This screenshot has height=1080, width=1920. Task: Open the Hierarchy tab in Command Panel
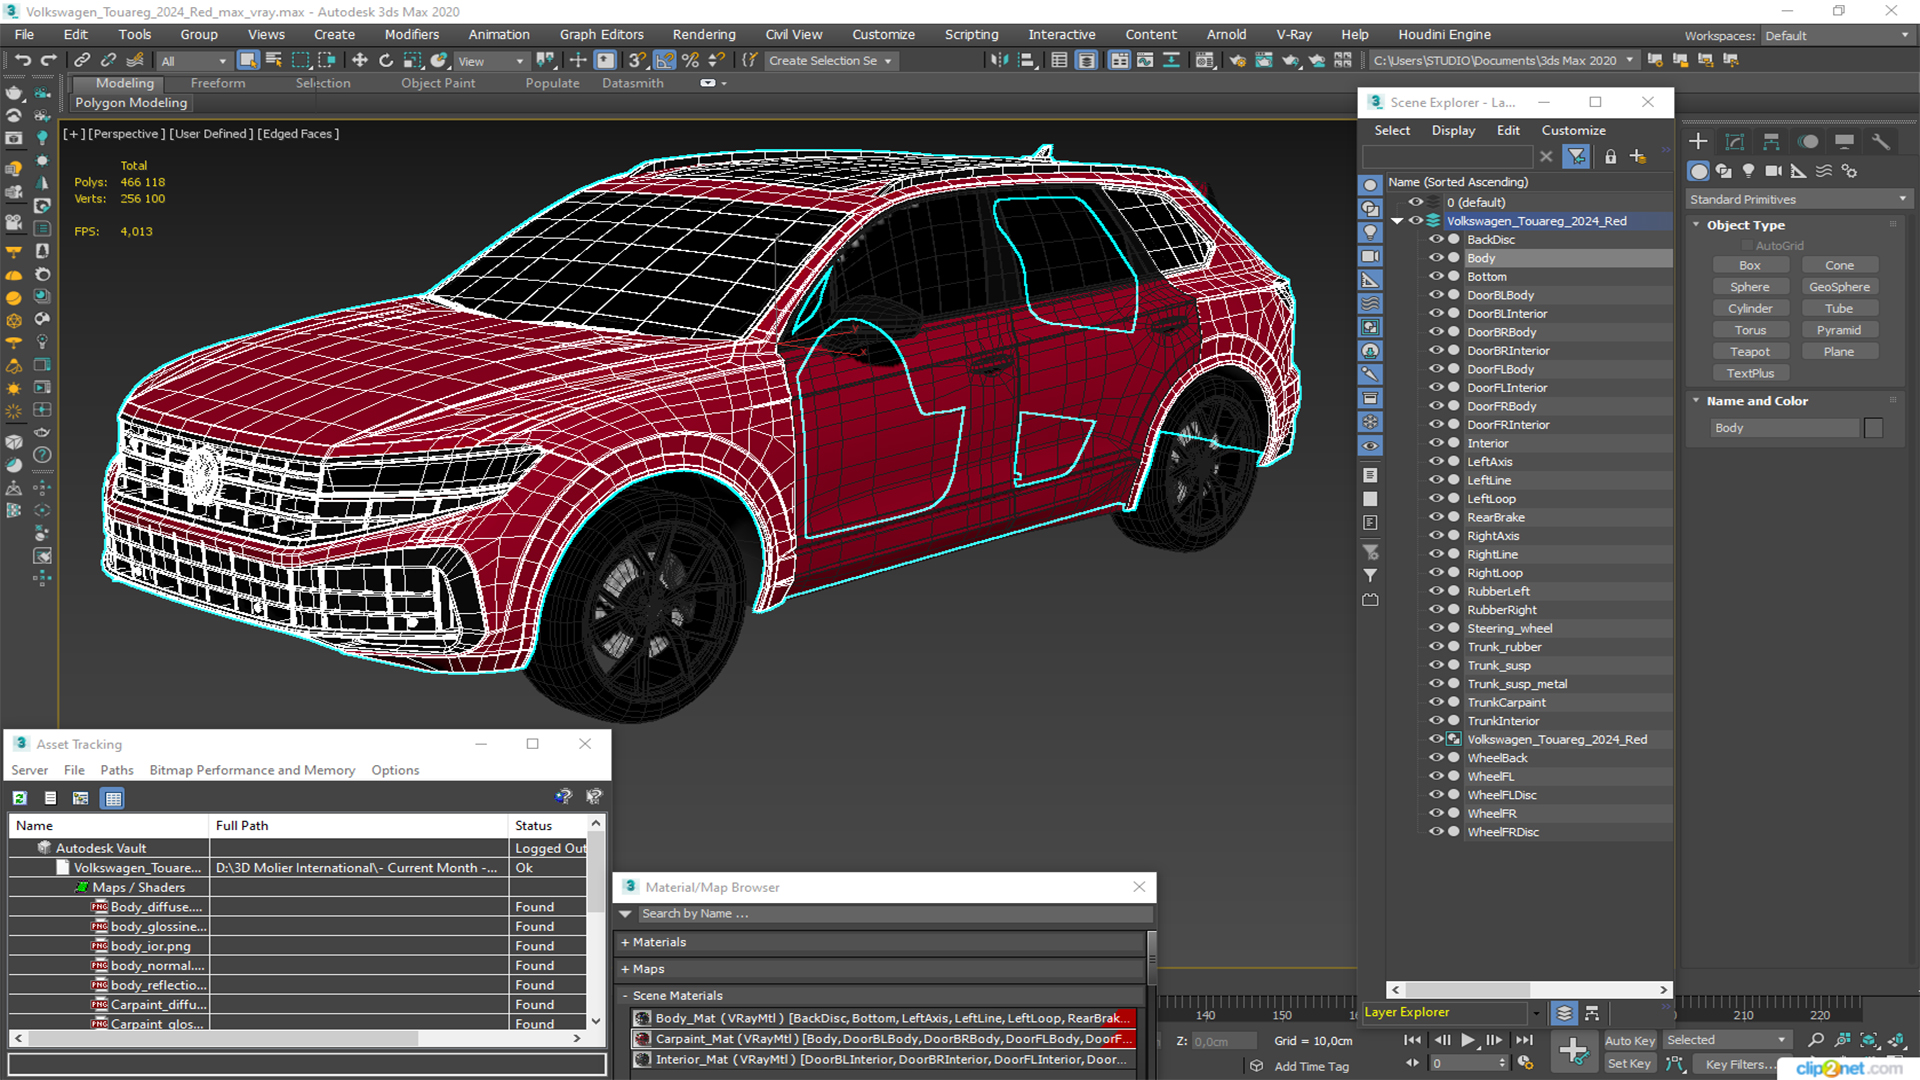pos(1771,141)
